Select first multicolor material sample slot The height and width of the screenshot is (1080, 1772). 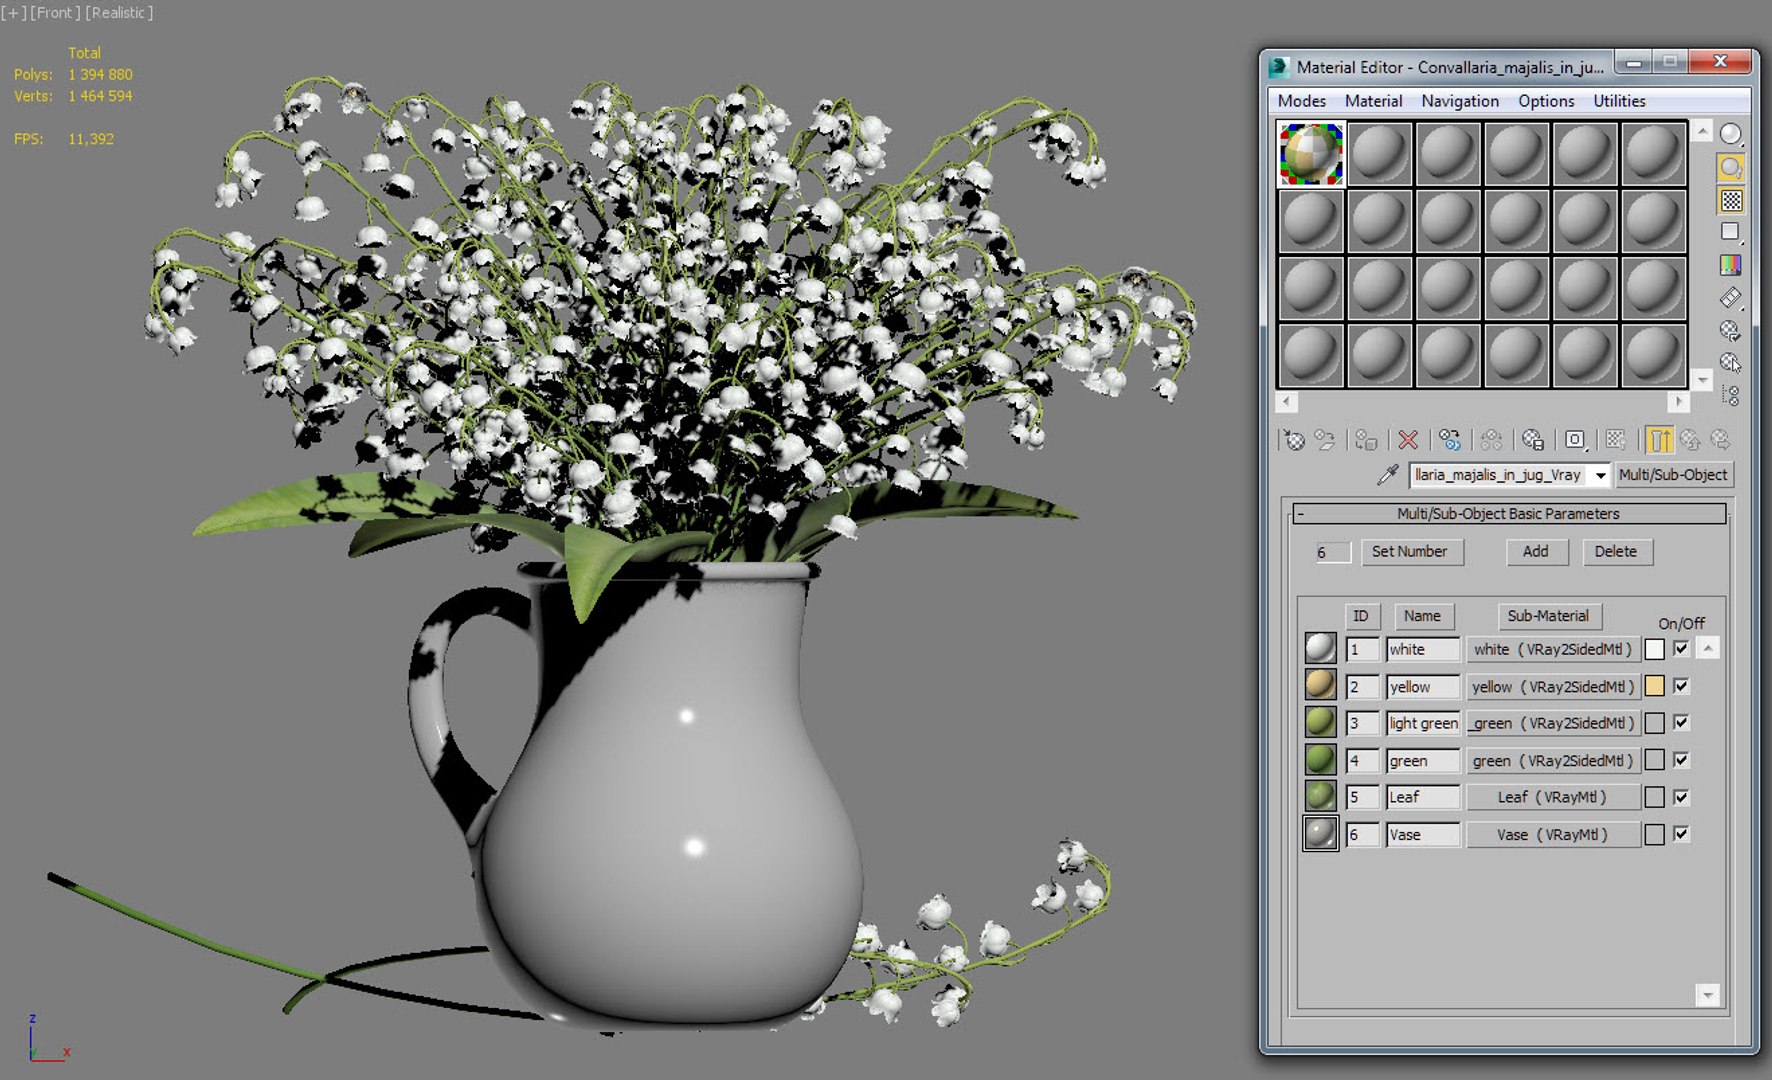point(1311,154)
